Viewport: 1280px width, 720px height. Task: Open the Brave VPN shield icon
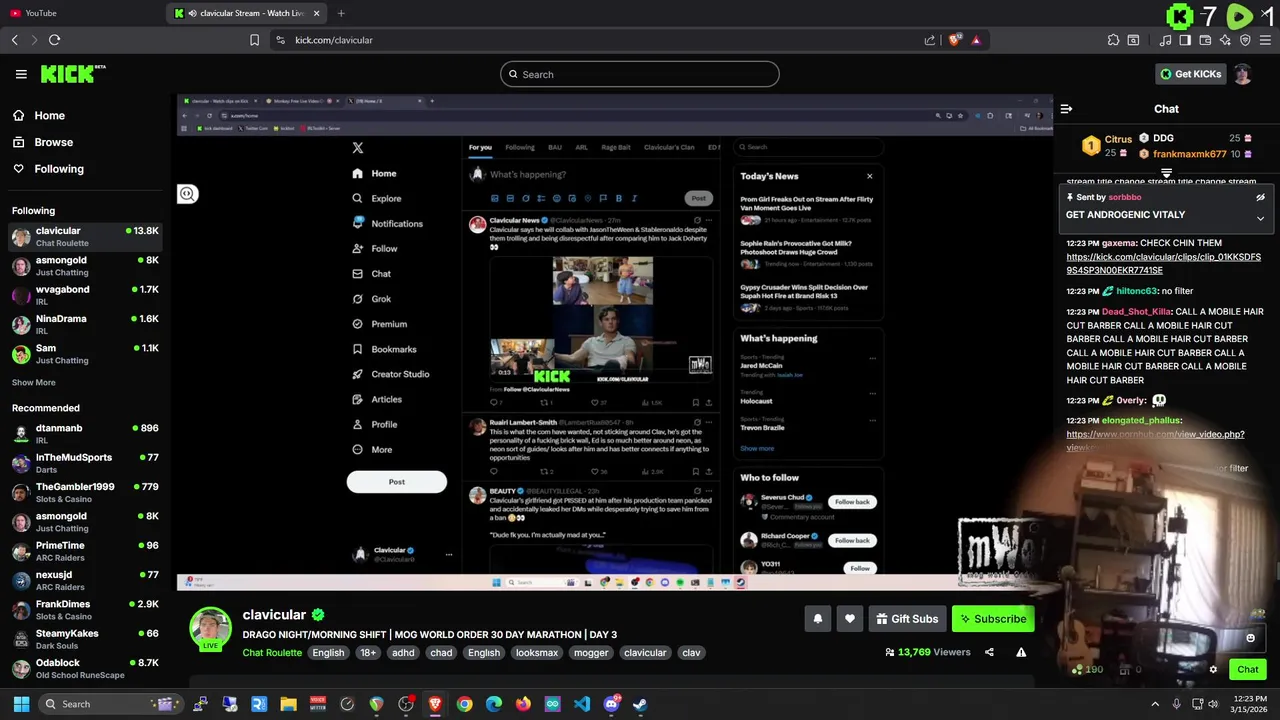point(1245,40)
